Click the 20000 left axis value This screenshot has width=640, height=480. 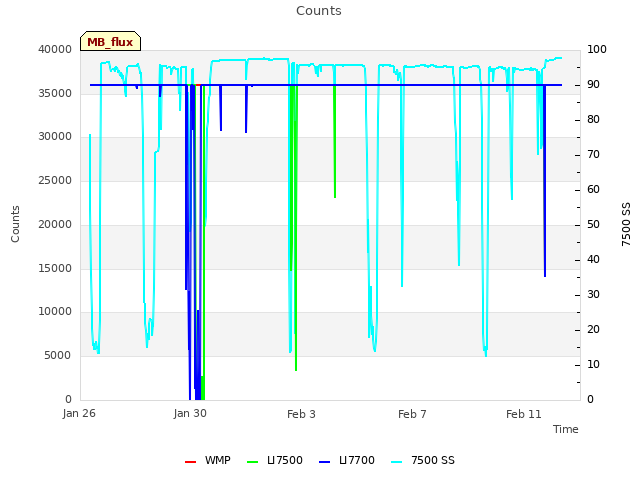tap(55, 224)
